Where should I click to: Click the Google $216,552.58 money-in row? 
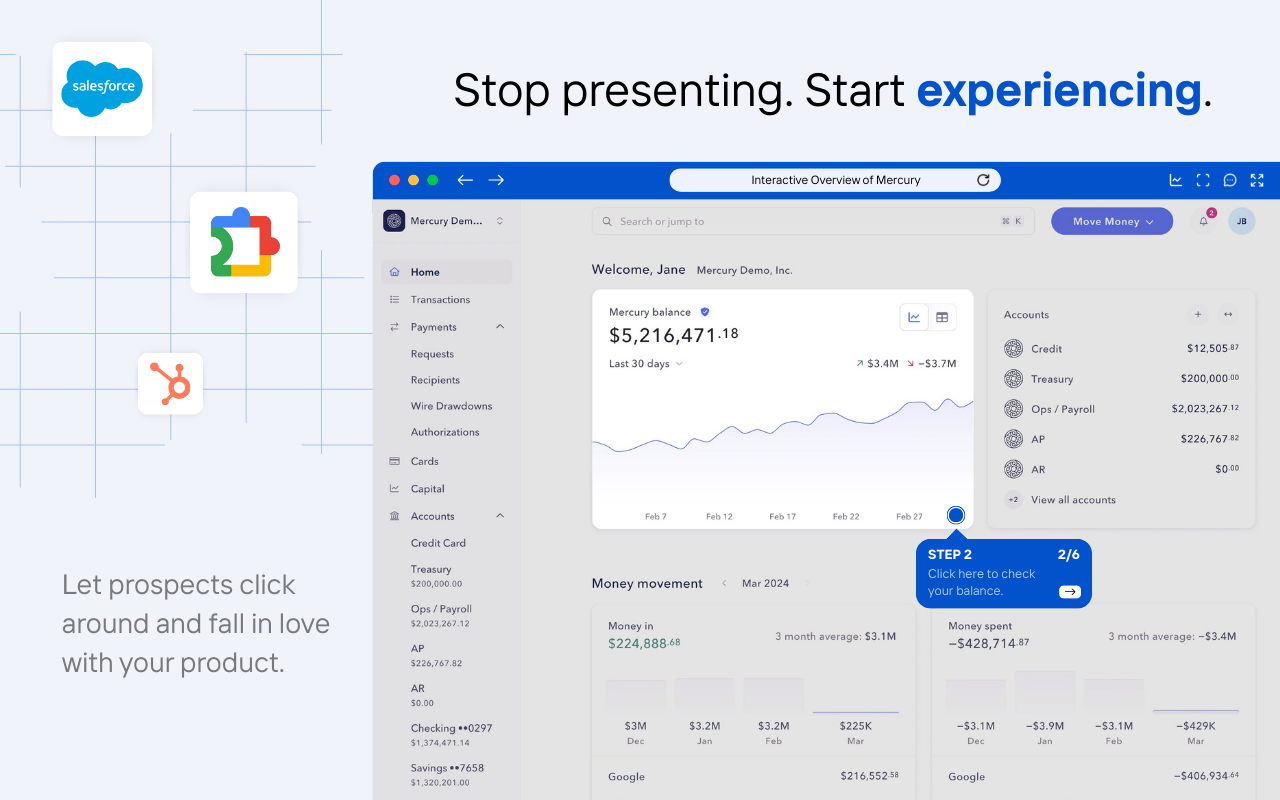point(753,776)
